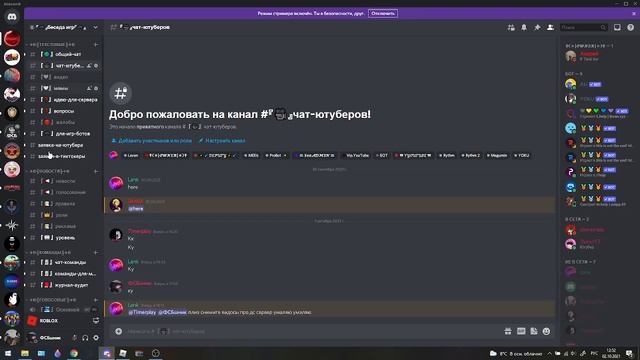Click the message input field
Image resolution: width=640 pixels, height=360 pixels.
click(310, 331)
